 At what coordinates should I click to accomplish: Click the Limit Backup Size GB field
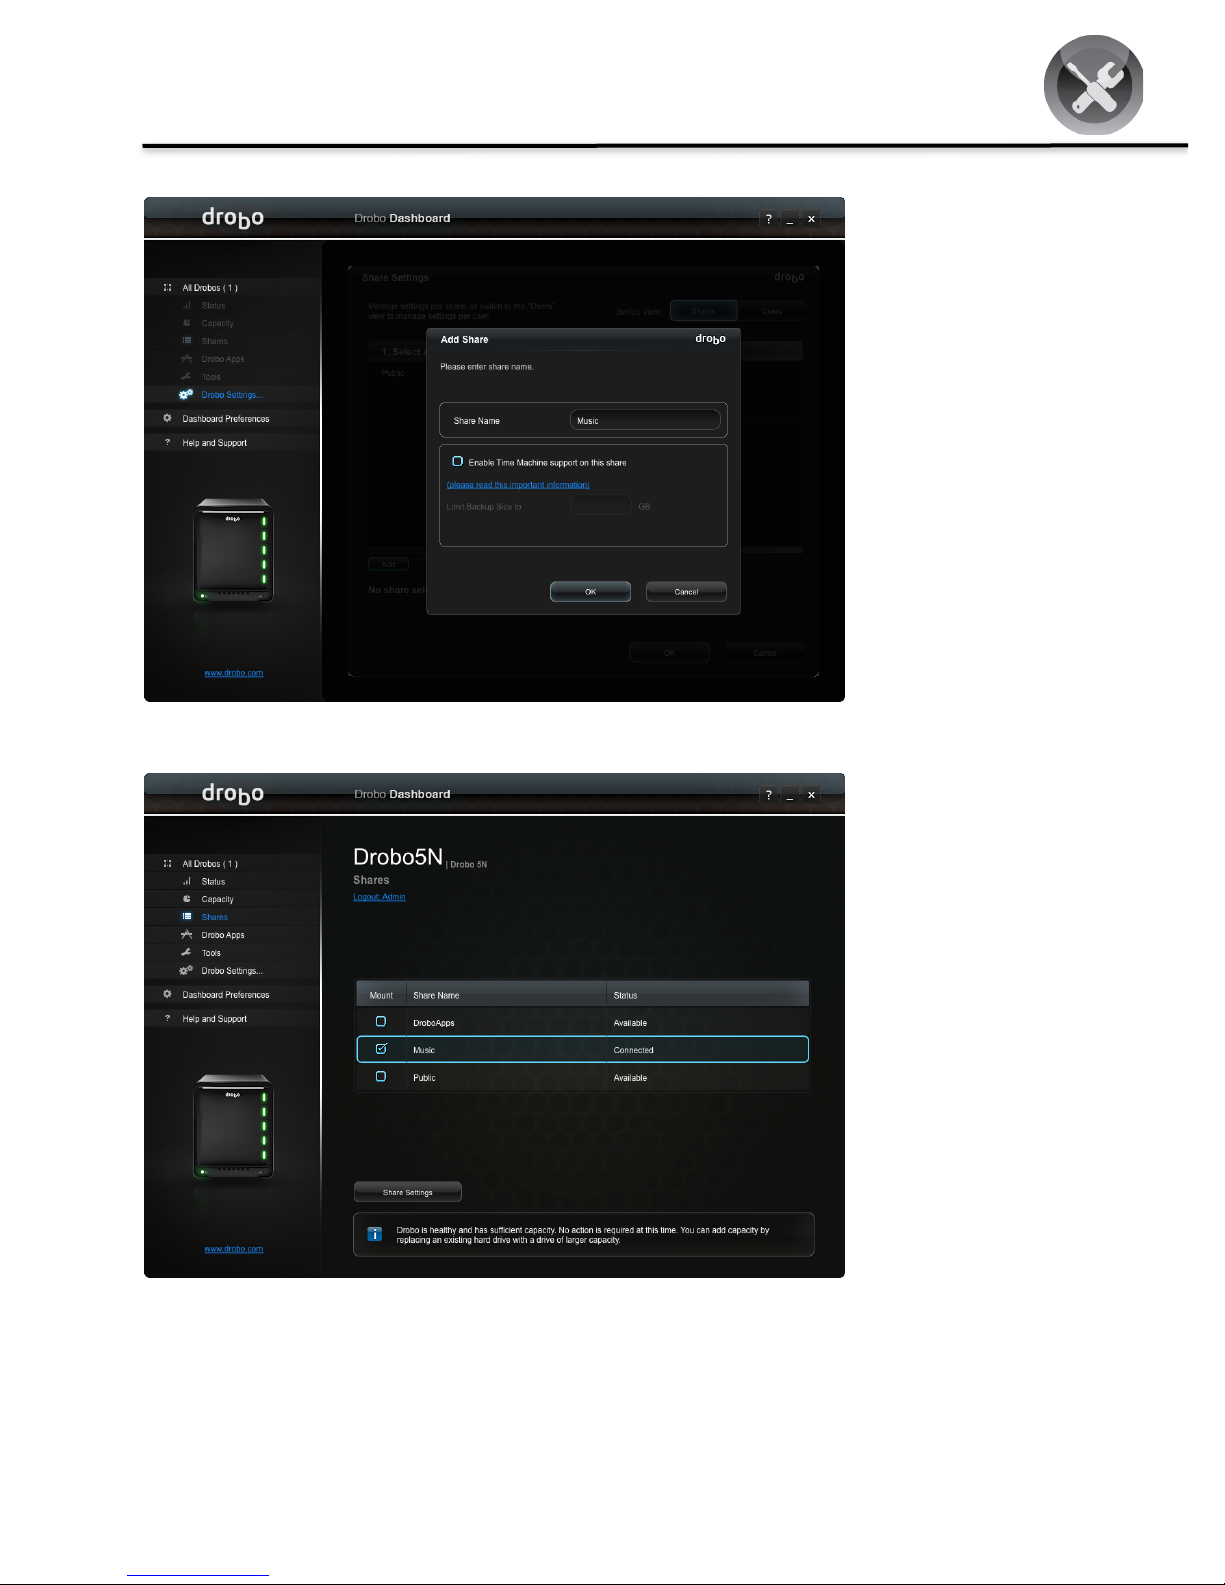pos(601,506)
